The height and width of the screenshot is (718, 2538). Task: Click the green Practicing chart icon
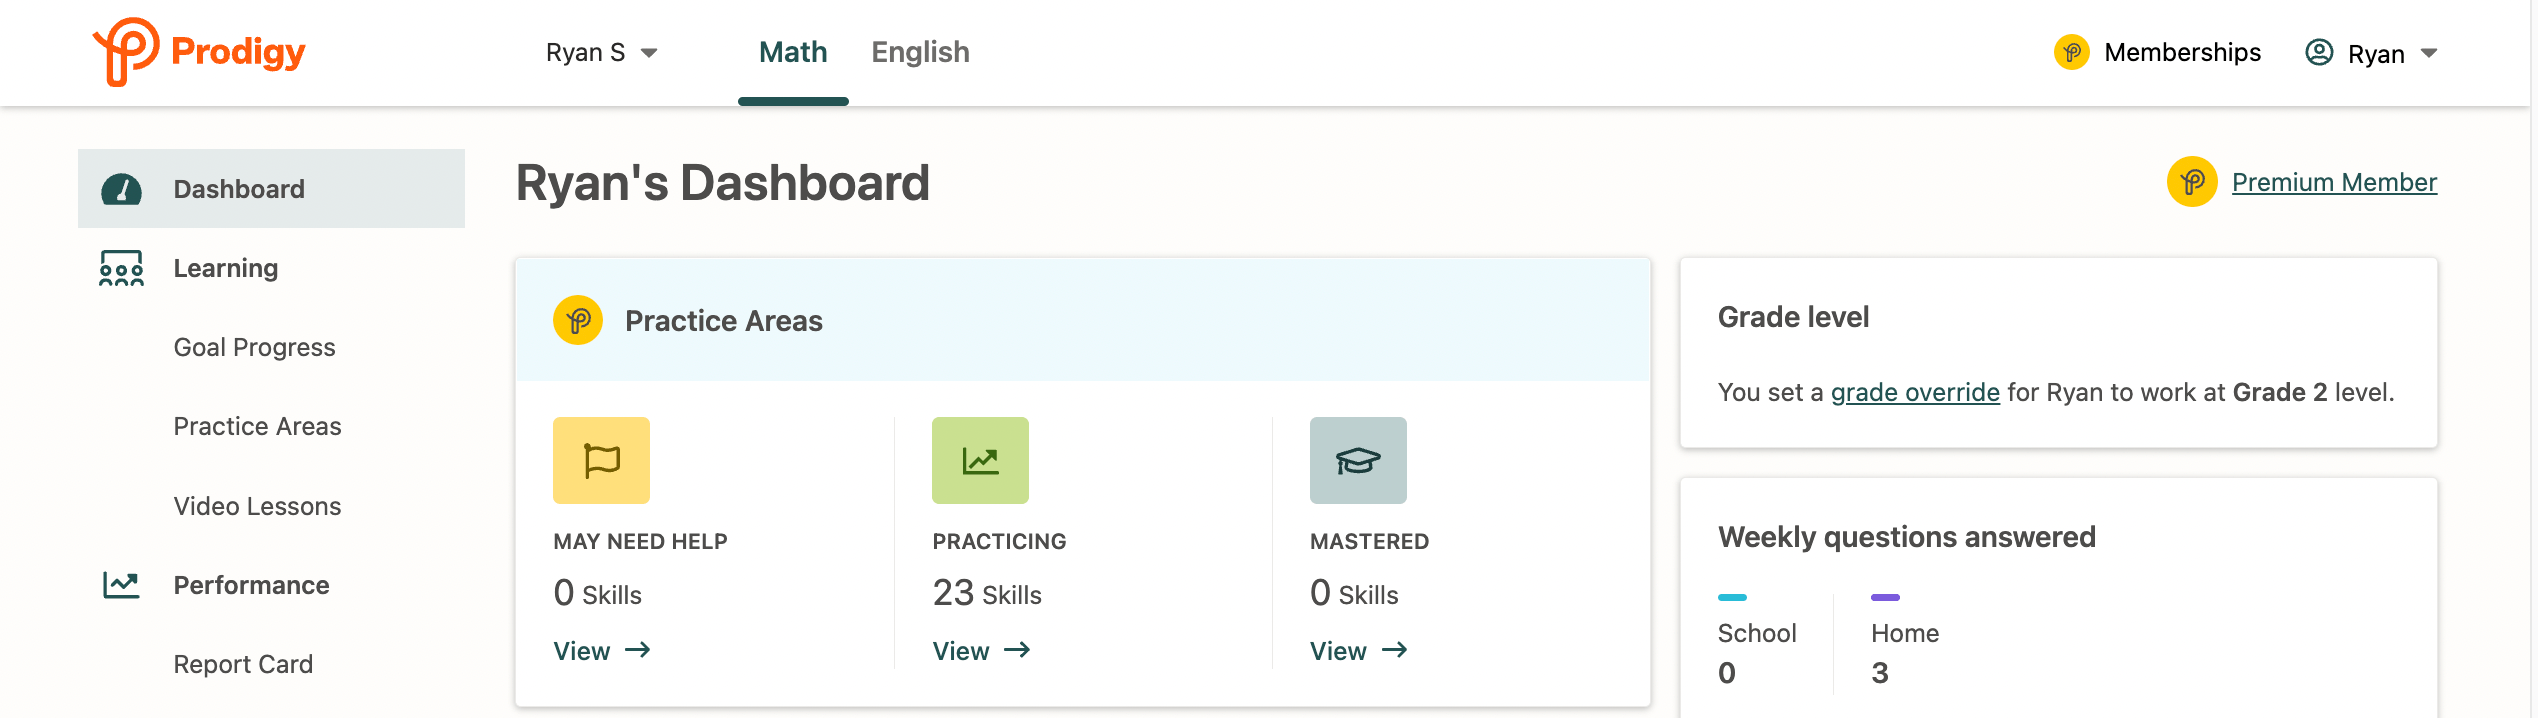click(980, 460)
